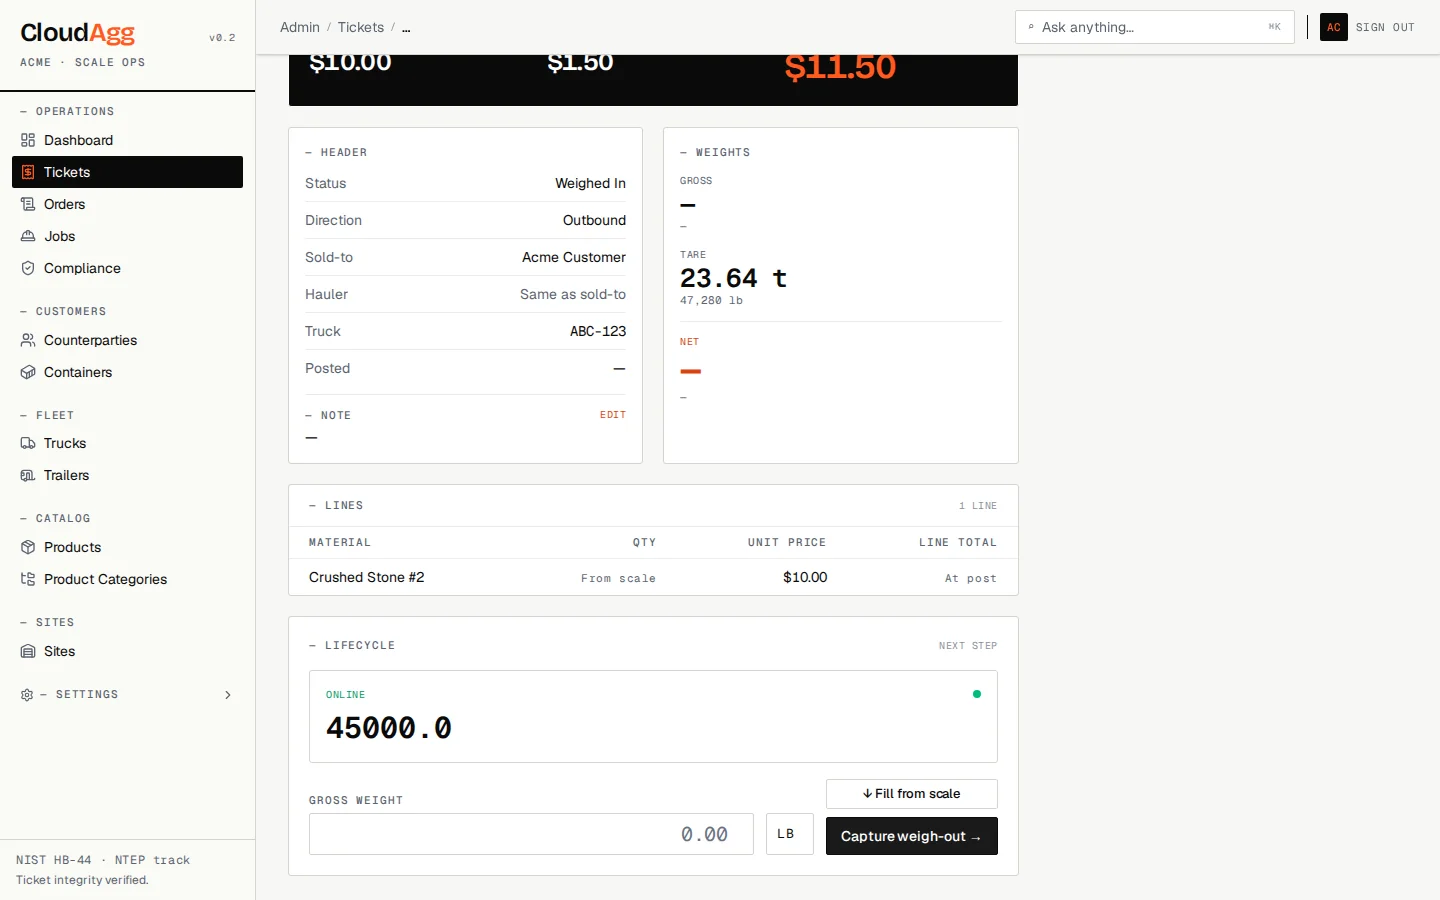
Task: Expand the Settings section chevron
Action: point(228,694)
